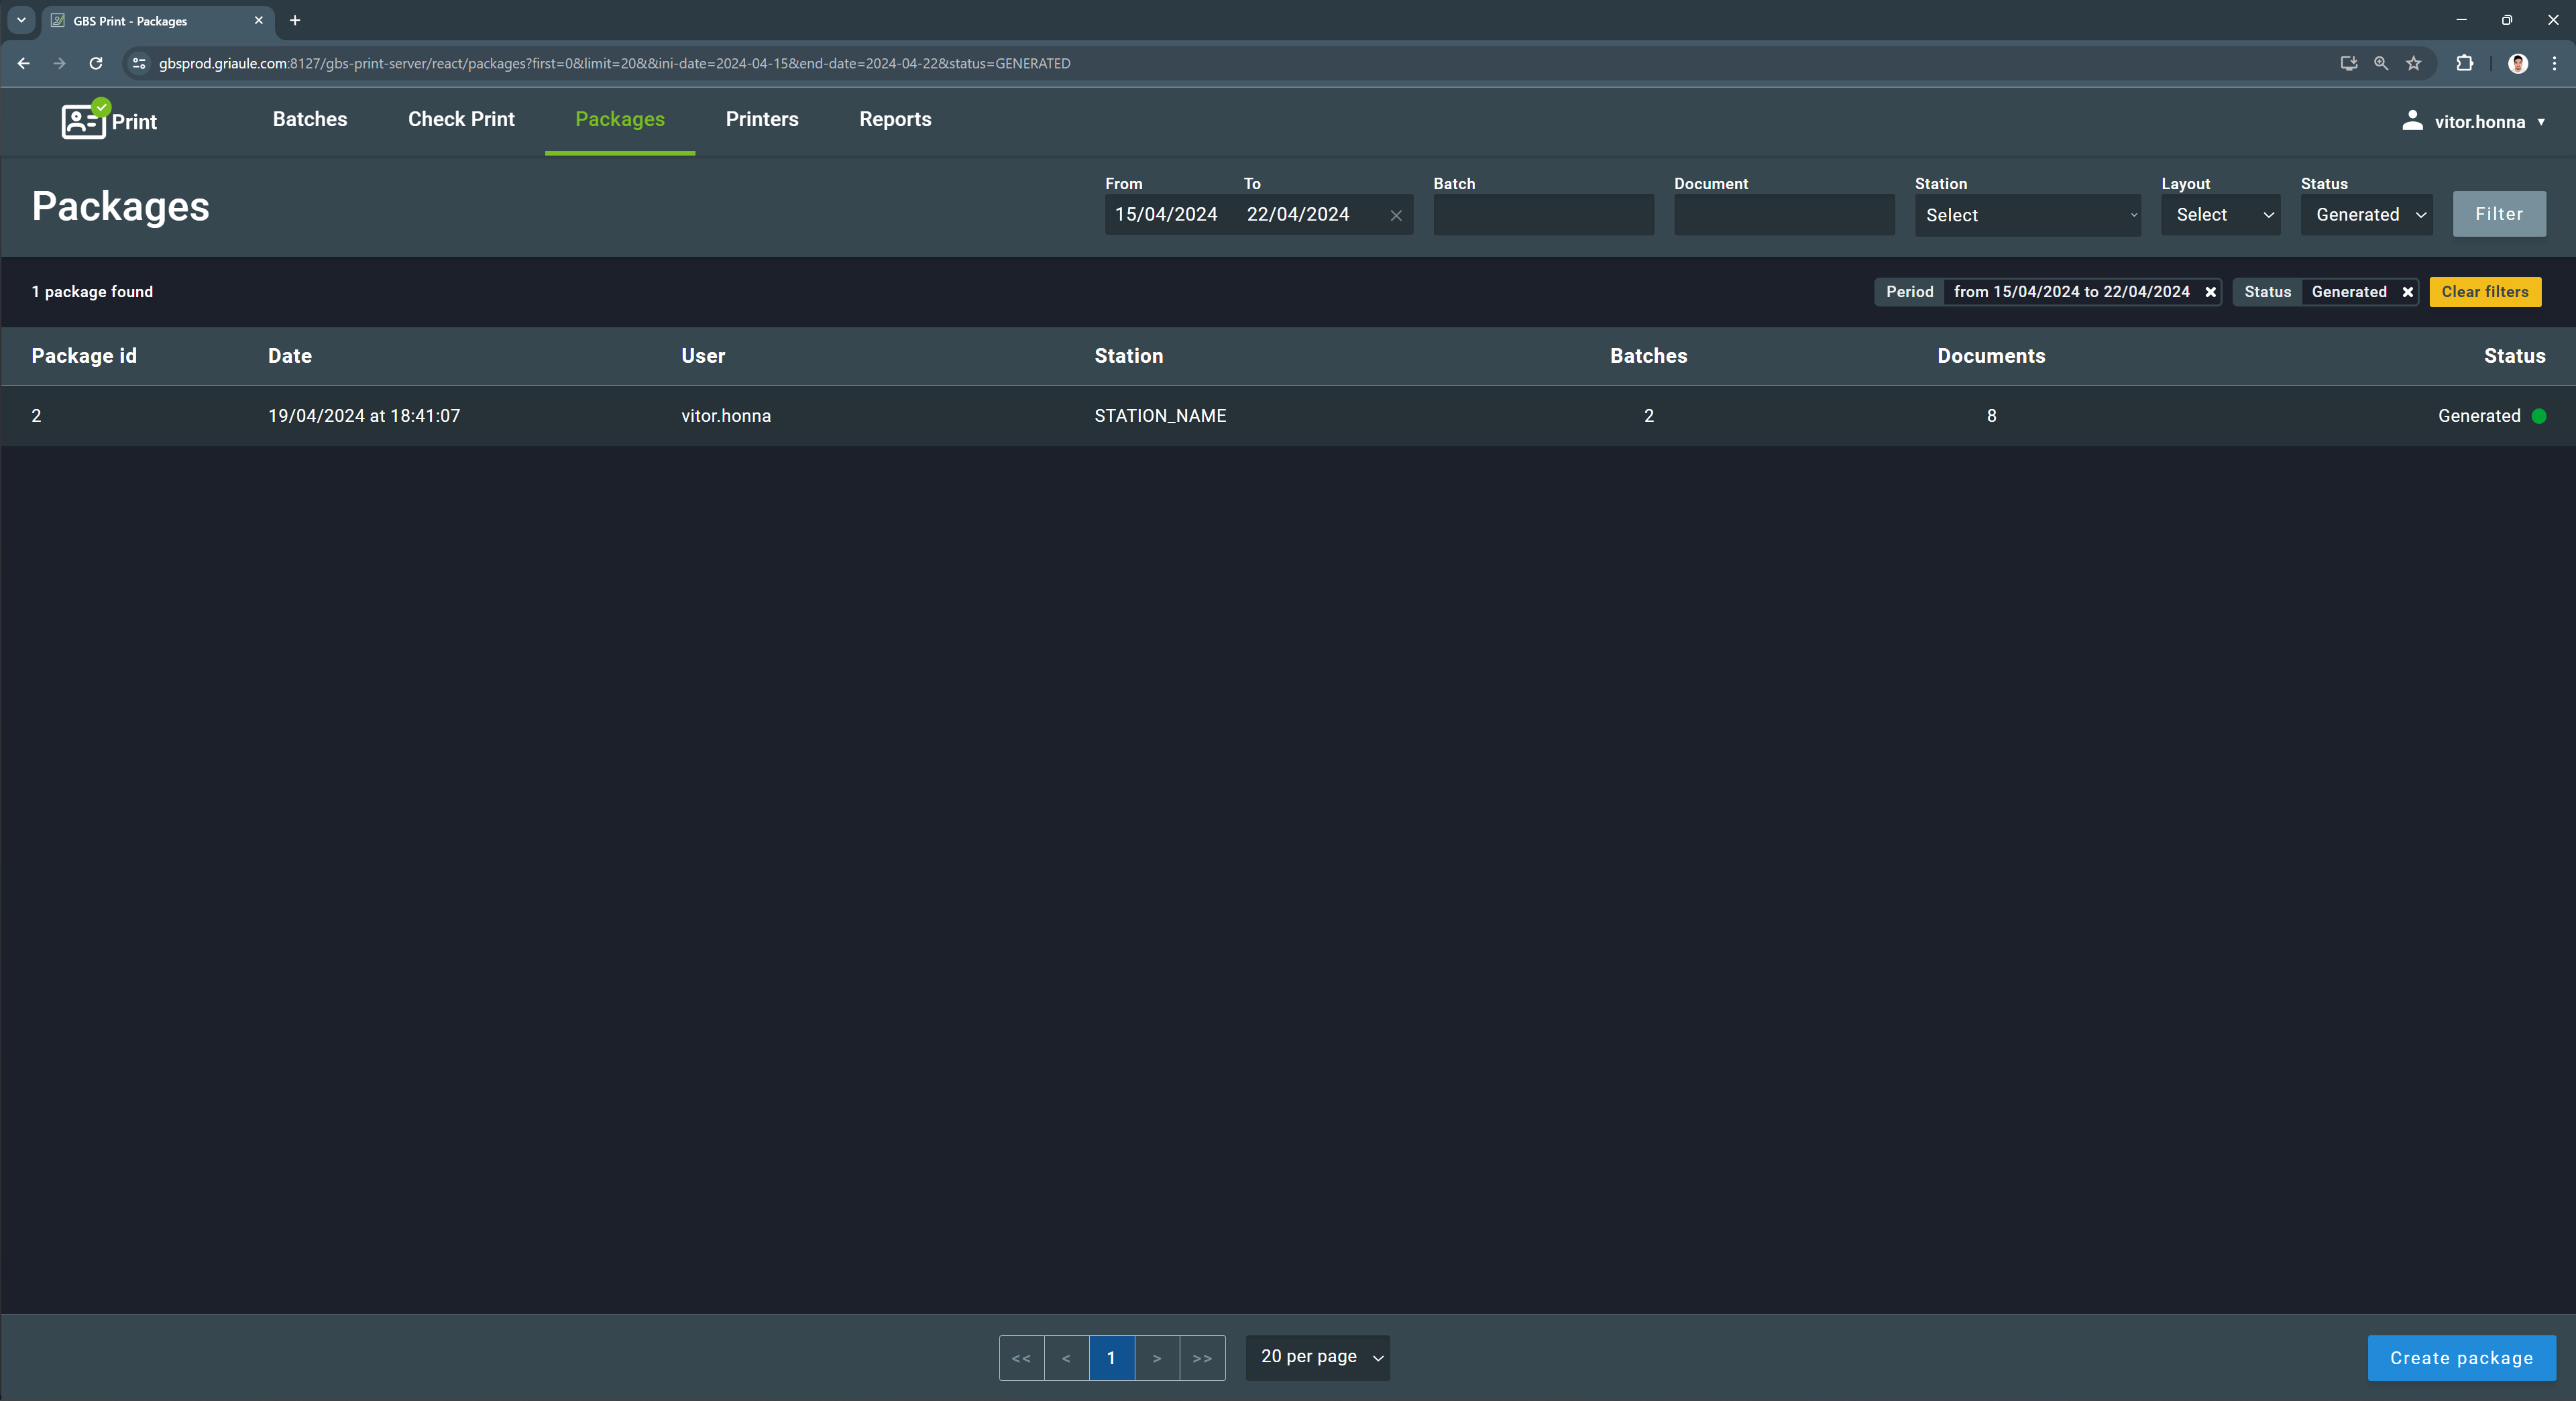Click the install app icon in address bar

click(2348, 63)
